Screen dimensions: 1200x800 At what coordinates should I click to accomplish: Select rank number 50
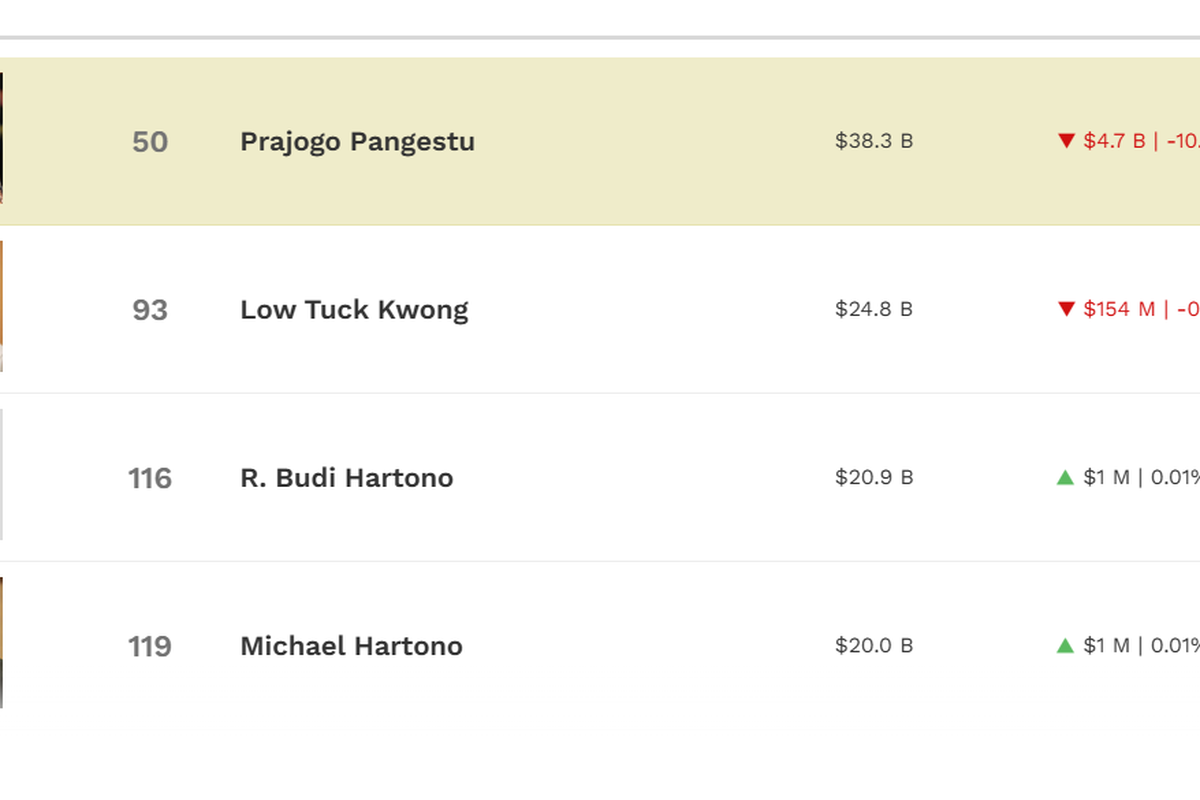click(150, 142)
